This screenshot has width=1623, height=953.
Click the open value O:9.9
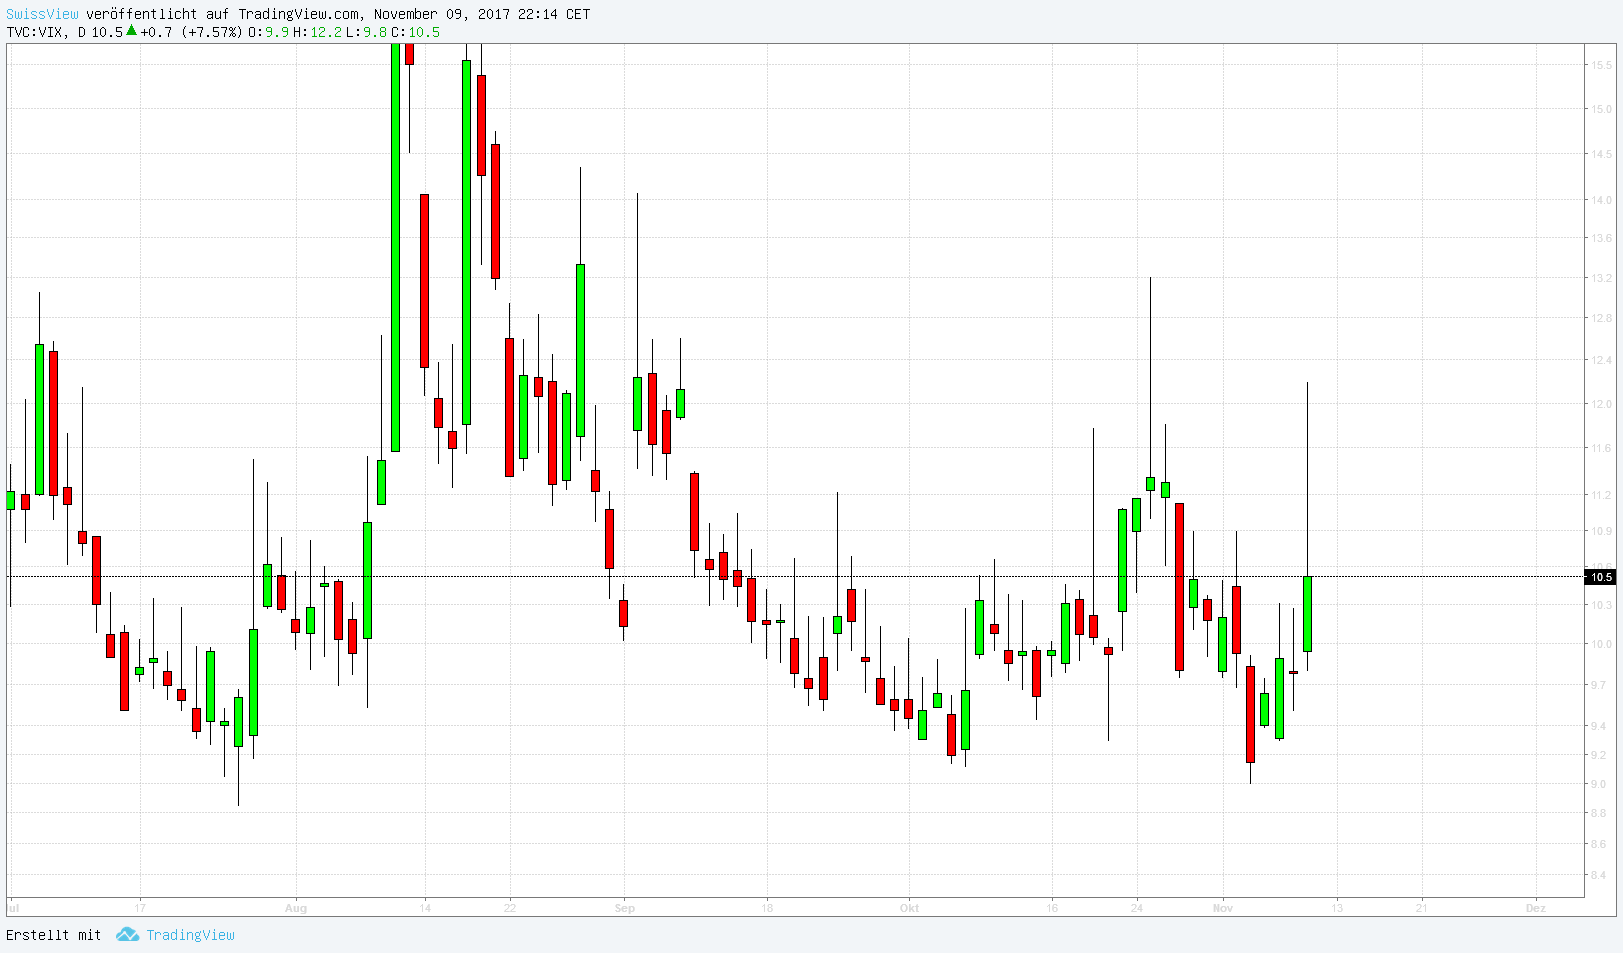tap(269, 32)
